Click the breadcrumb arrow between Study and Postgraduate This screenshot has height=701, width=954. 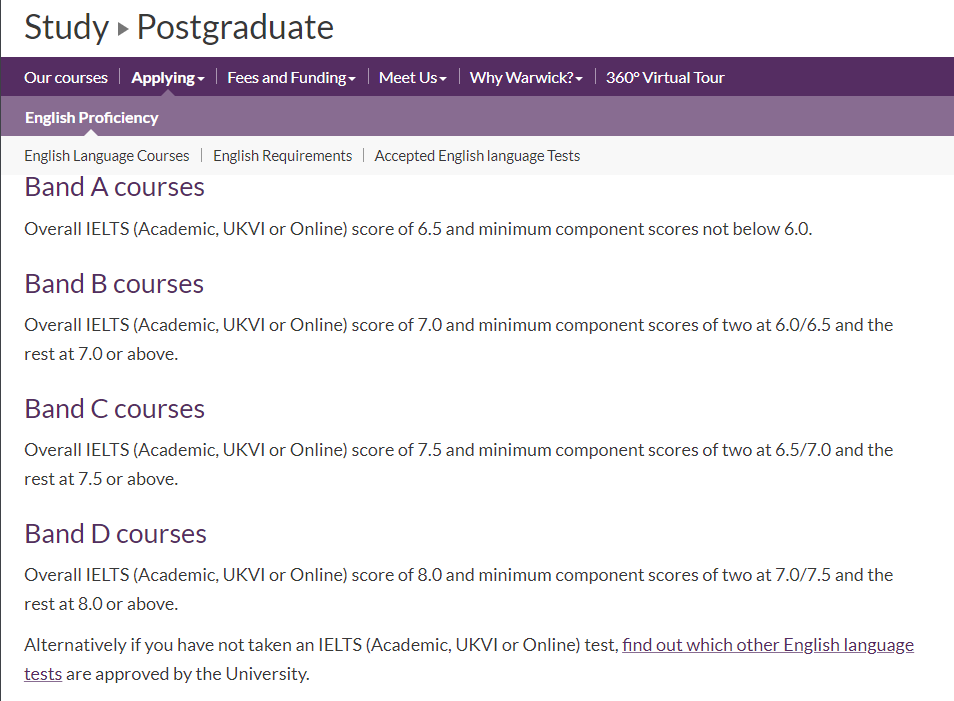(x=123, y=29)
